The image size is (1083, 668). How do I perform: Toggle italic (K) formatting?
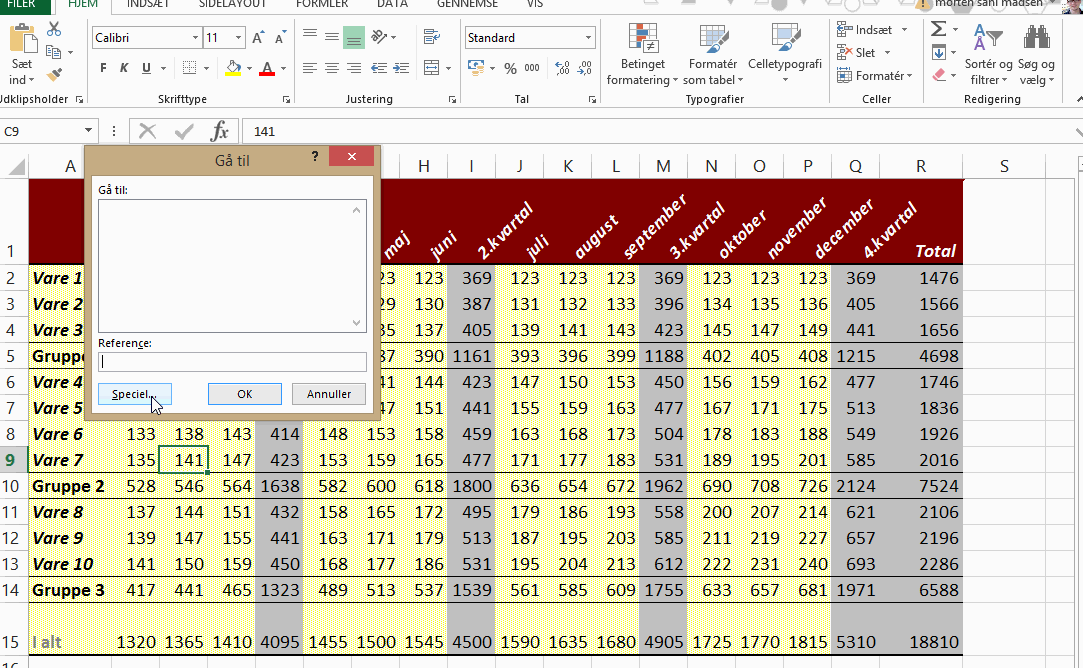(x=125, y=68)
